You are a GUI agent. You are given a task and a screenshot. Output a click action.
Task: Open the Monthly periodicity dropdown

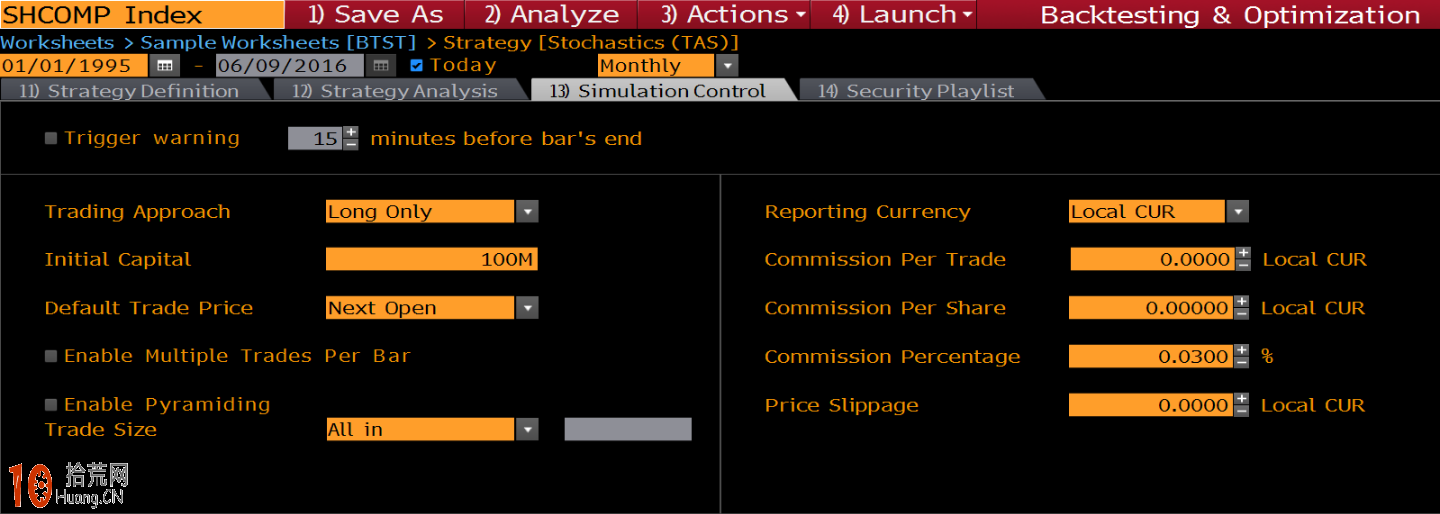(727, 66)
